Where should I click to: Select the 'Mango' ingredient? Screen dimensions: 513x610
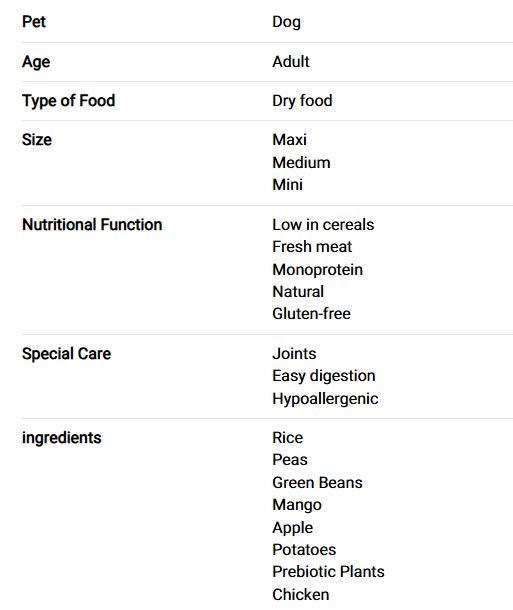pos(297,505)
